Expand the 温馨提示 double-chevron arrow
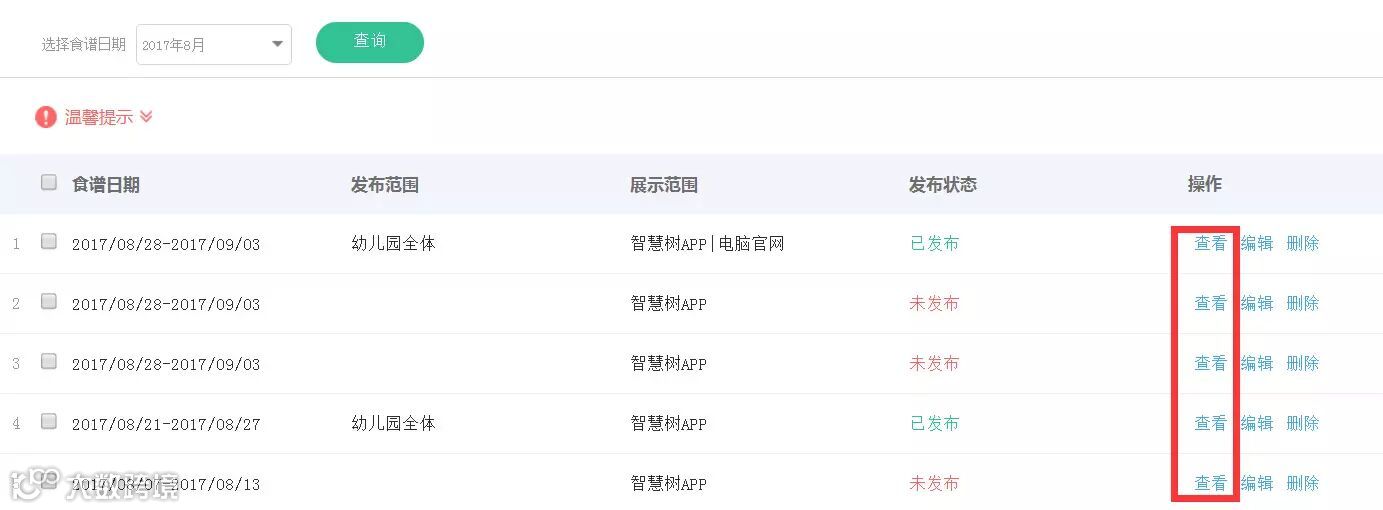The width and height of the screenshot is (1383, 510). (x=146, y=117)
